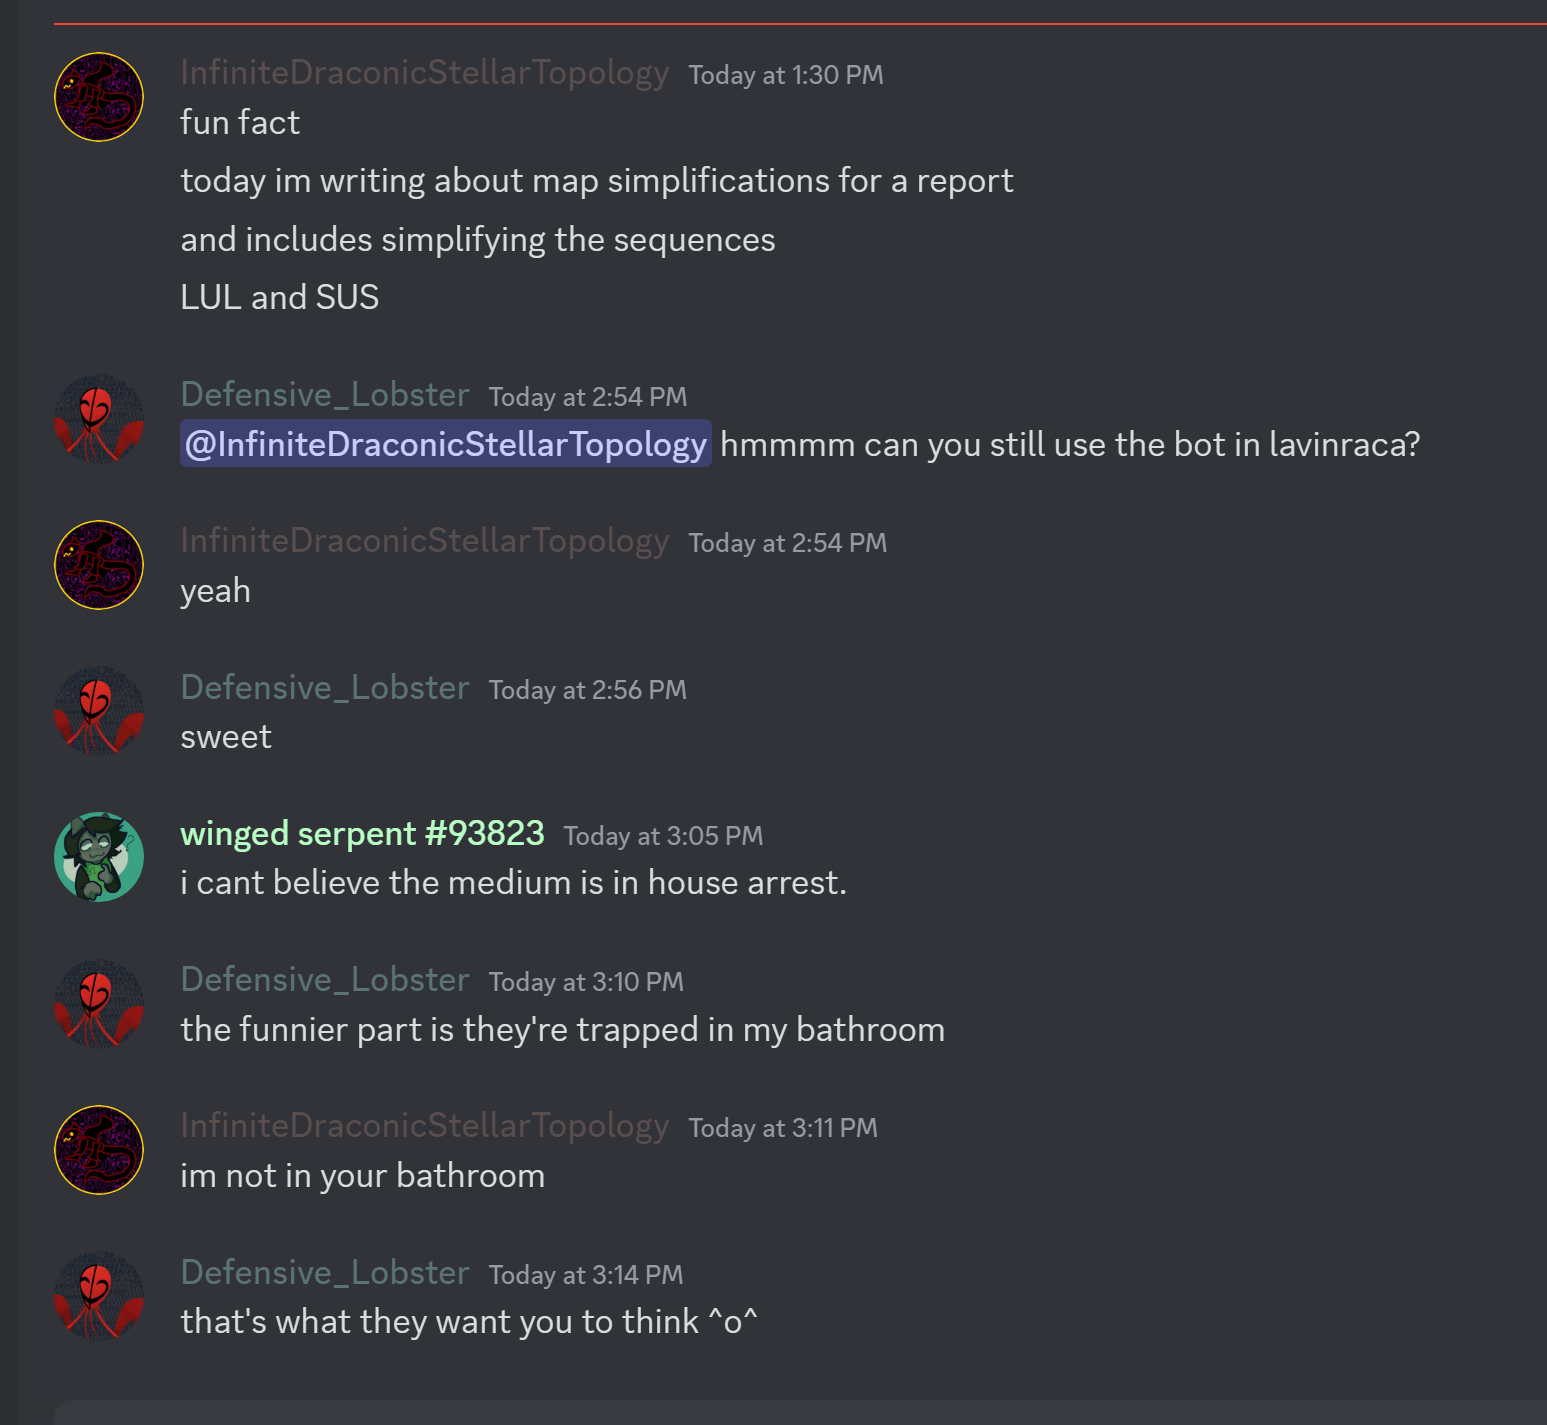
Task: Open the winged serpent #93823 username
Action: (362, 833)
